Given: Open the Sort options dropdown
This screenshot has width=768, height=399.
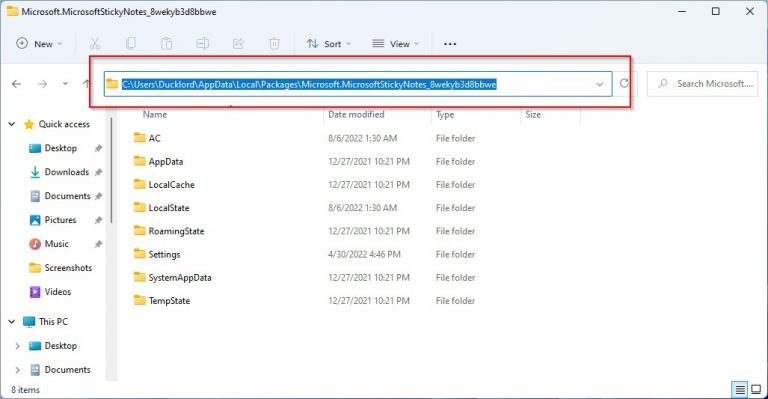Looking at the screenshot, I should coord(329,44).
